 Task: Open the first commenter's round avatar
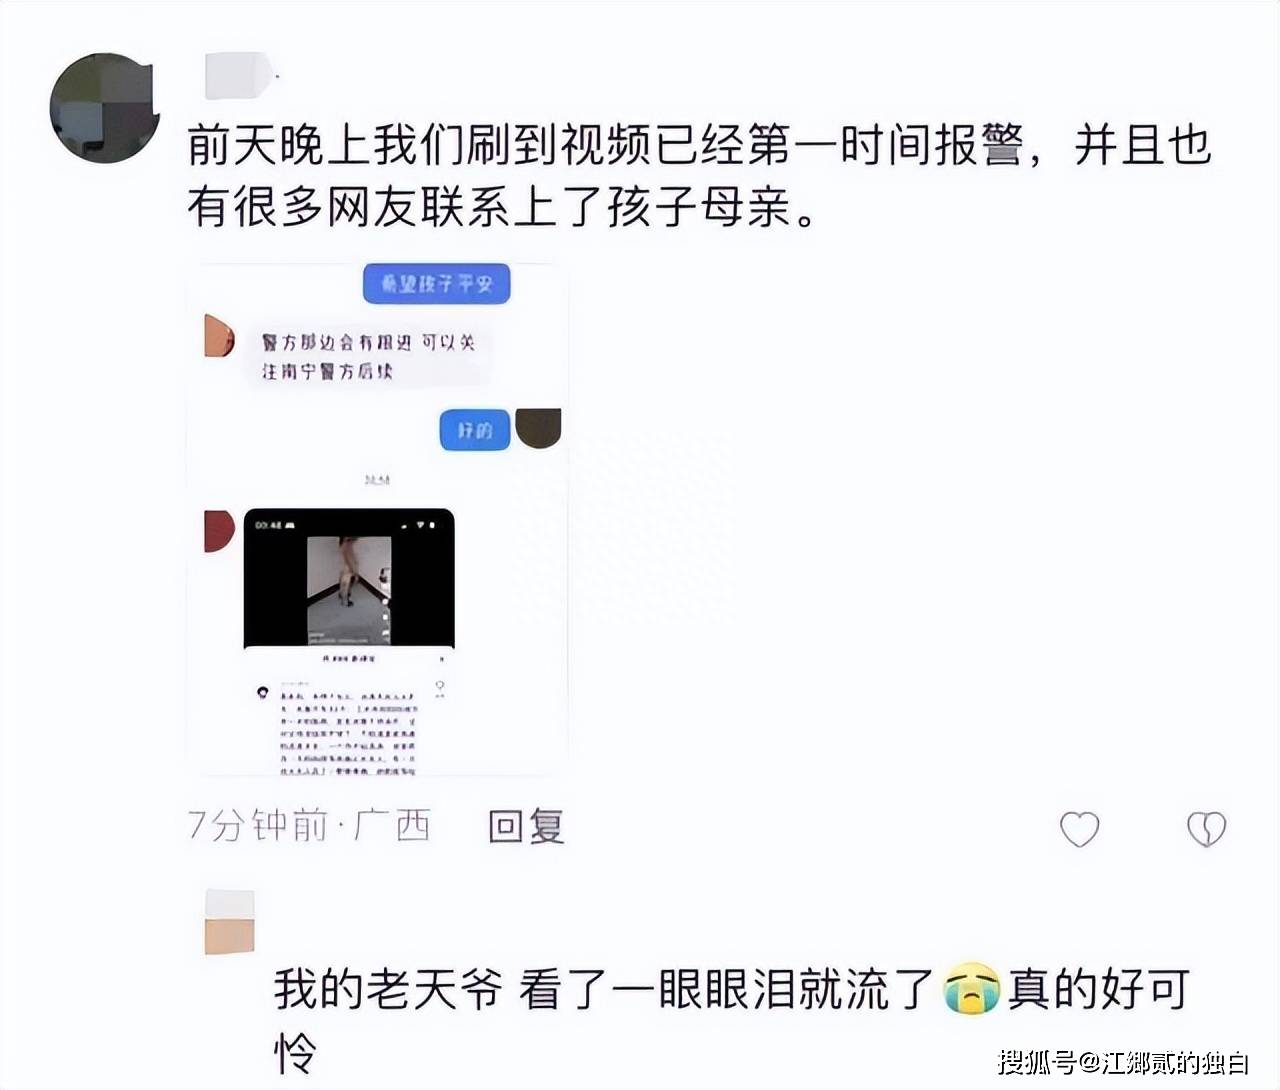pos(105,108)
